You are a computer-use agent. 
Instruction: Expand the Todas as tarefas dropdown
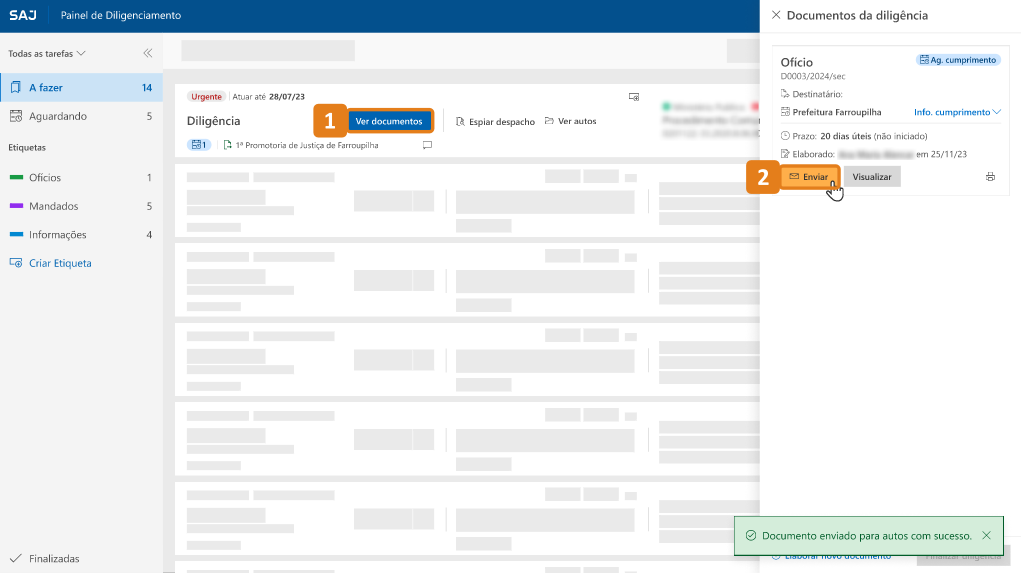coord(47,53)
